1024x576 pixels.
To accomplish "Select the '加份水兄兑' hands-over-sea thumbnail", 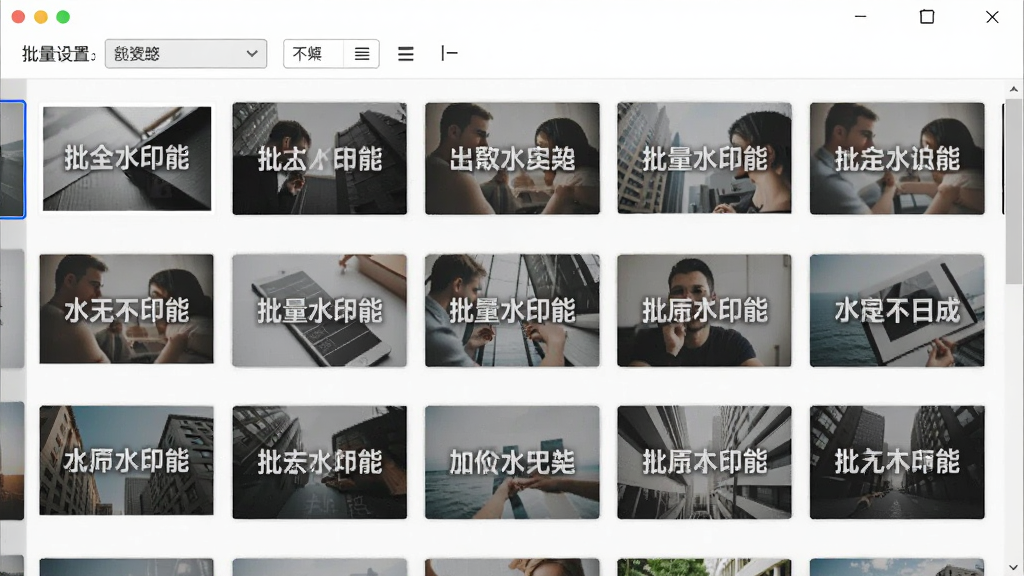I will coord(512,462).
